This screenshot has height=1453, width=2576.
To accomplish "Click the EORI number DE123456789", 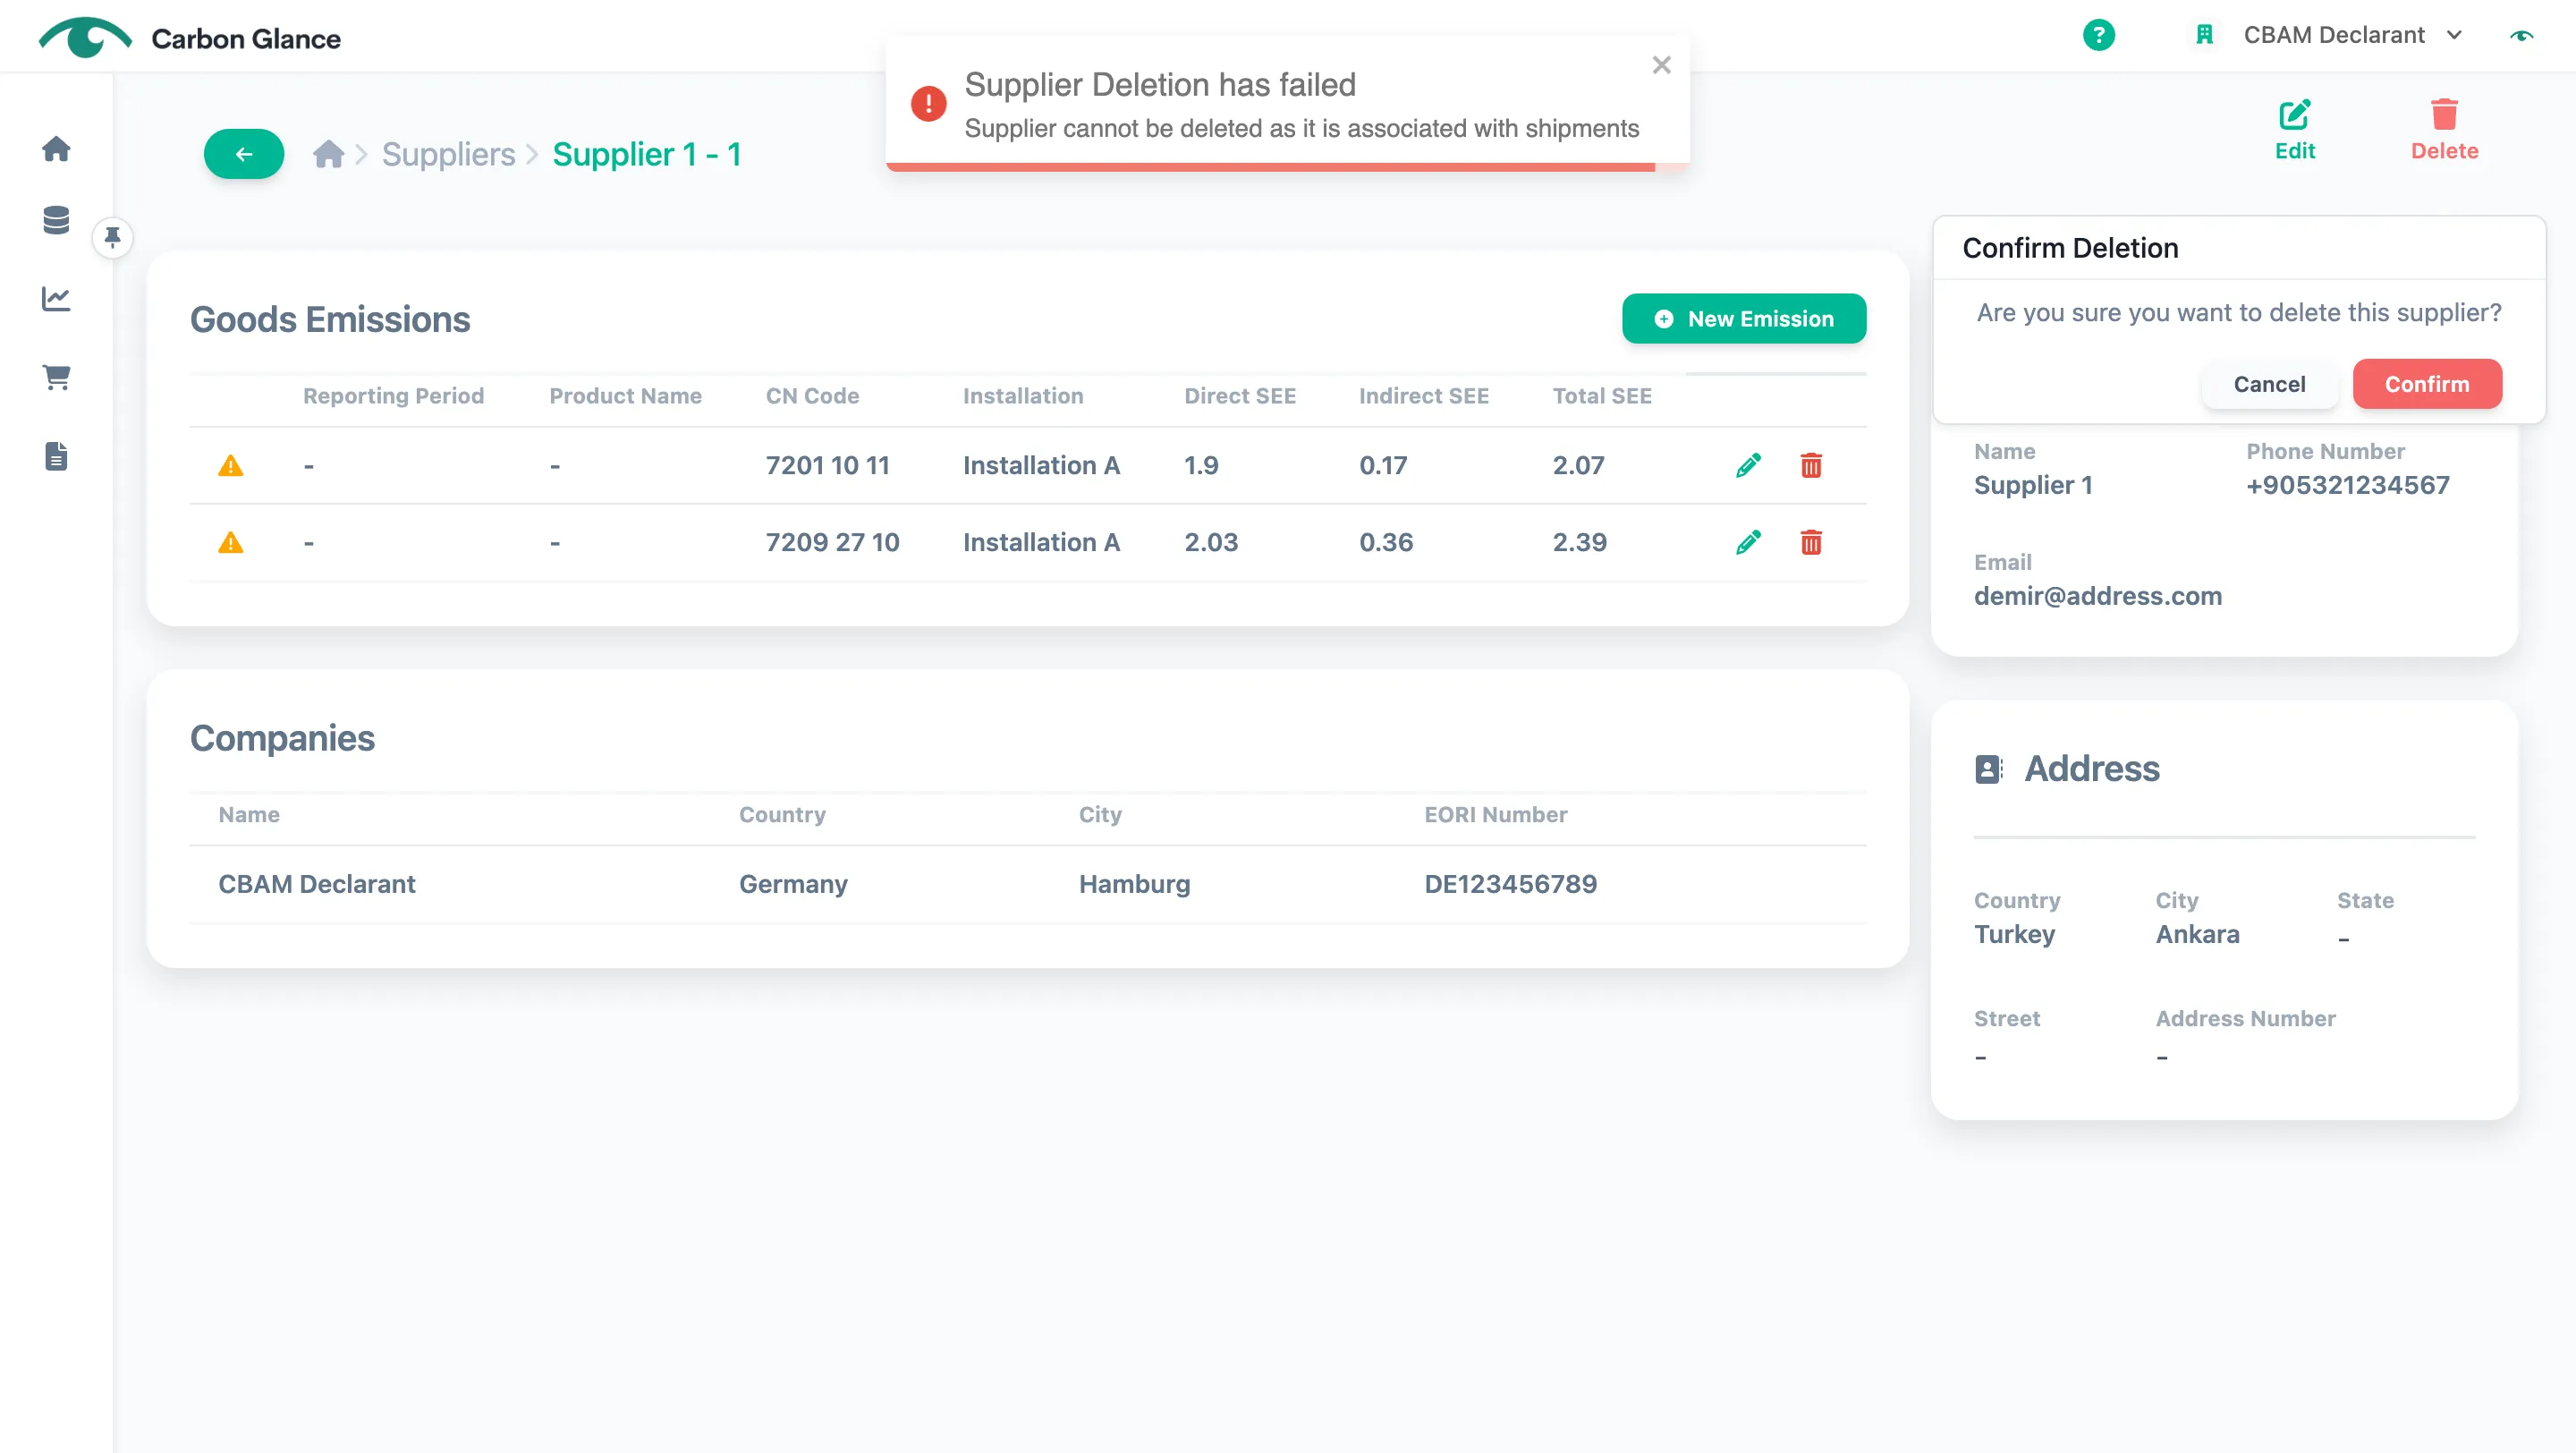I will pyautogui.click(x=1510, y=884).
